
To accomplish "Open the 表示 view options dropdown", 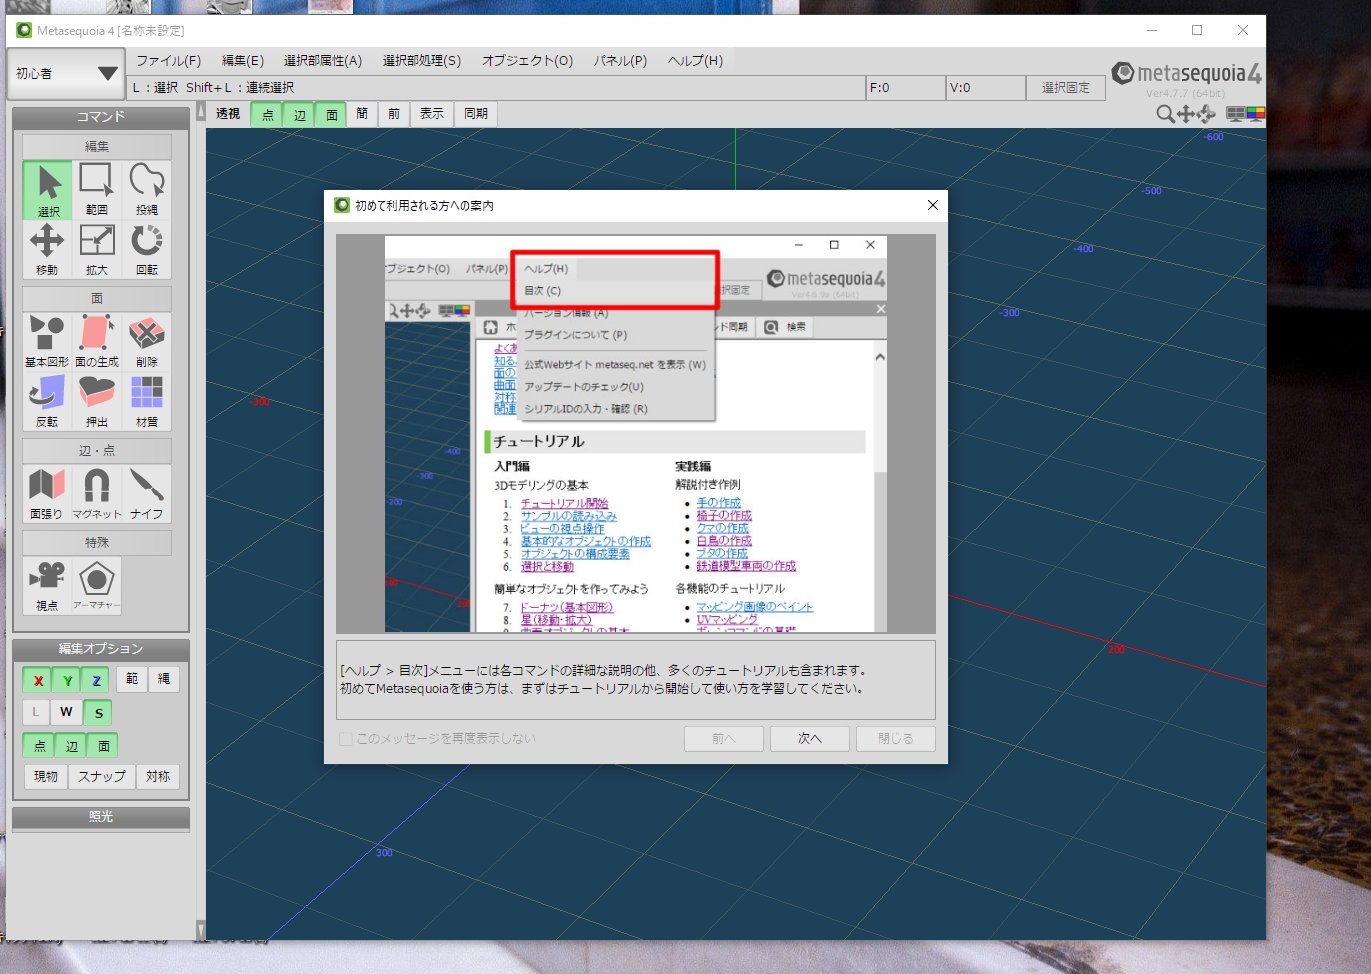I will click(432, 114).
